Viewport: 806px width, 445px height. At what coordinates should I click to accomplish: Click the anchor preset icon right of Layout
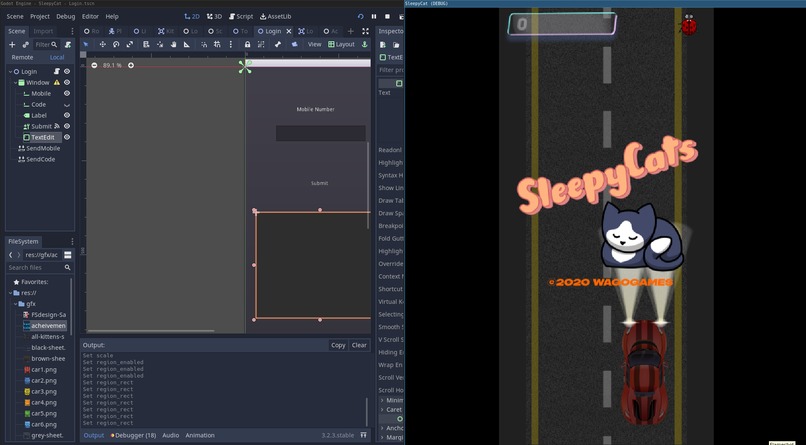coord(364,45)
